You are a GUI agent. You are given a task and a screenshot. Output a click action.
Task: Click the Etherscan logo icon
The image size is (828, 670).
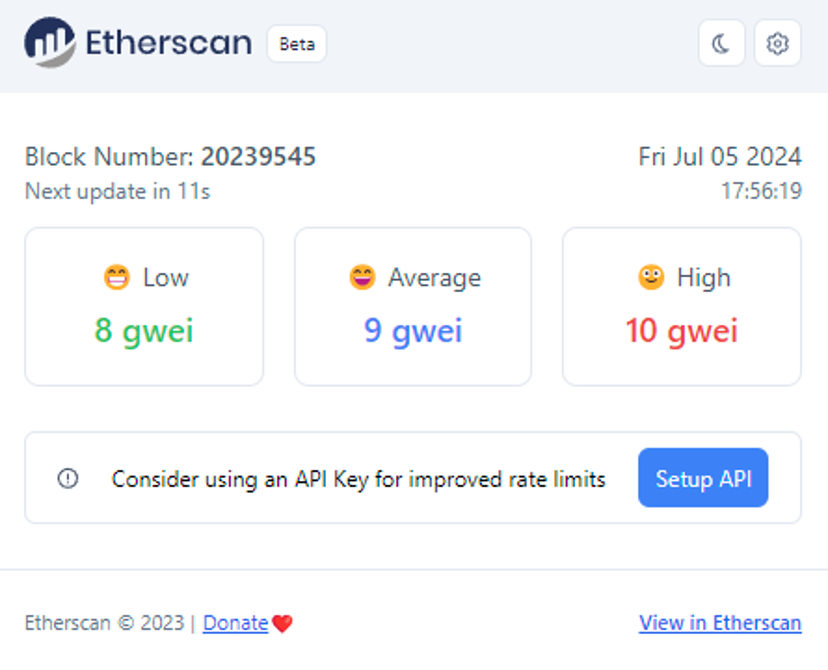50,43
